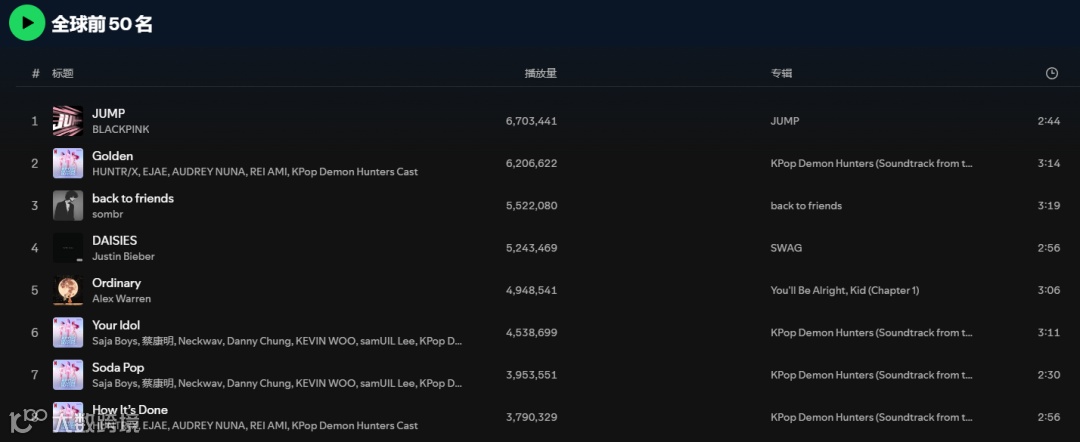Screen dimensions: 1080x442
Task: Select the back to friends song title
Action: (x=133, y=198)
